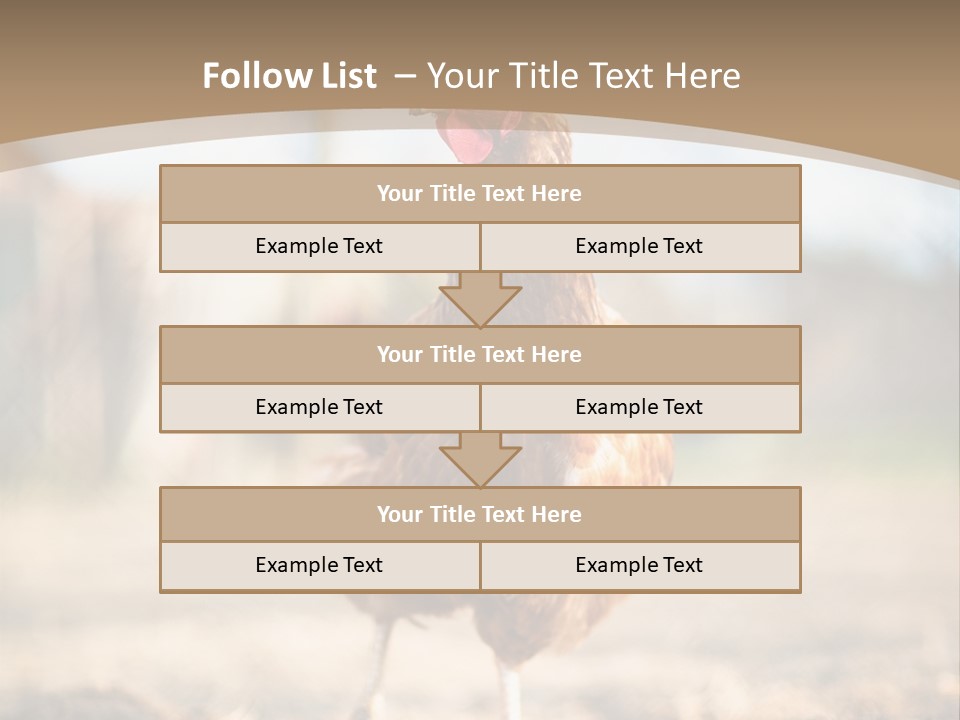The width and height of the screenshot is (960, 720).
Task: Click third block's left Example Text cell
Action: click(x=320, y=566)
